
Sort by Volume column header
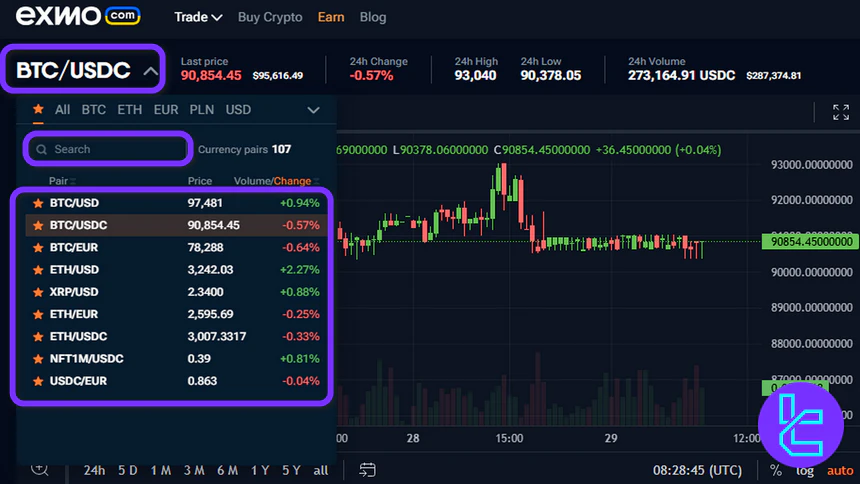(x=251, y=181)
